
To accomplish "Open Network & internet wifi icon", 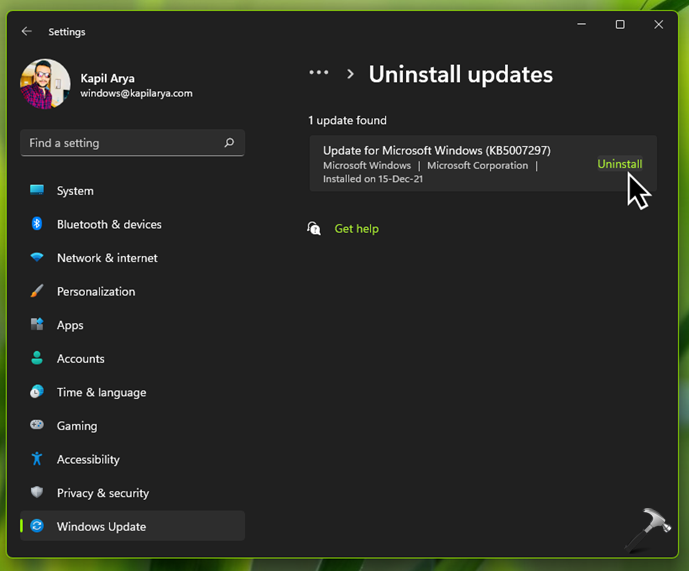I will point(37,258).
